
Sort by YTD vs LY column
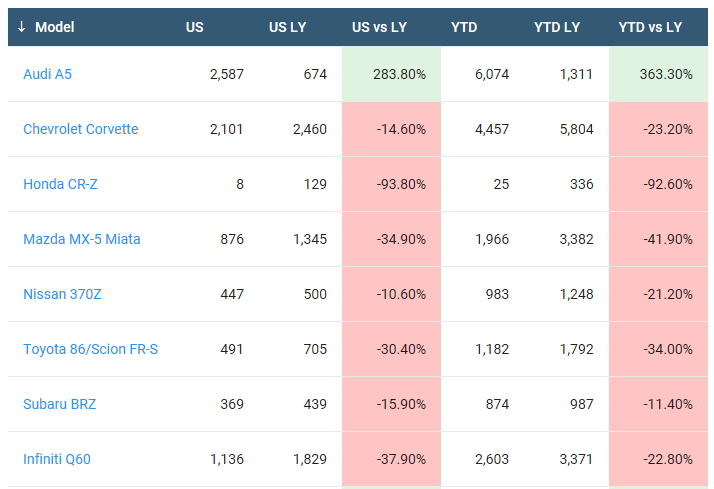tap(650, 27)
